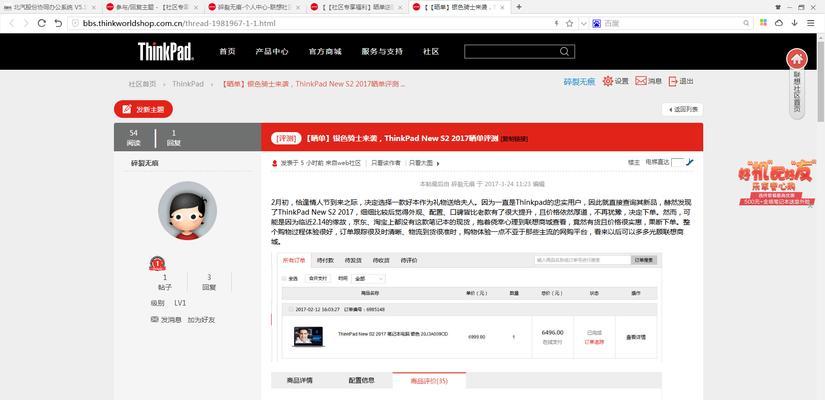Click the ThinkPad logo in the header
Image resolution: width=825 pixels, height=400 pixels.
tap(166, 52)
